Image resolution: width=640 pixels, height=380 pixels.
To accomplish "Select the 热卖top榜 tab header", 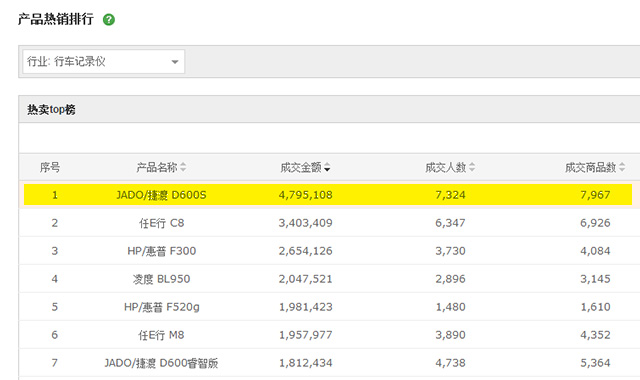I will [x=51, y=110].
